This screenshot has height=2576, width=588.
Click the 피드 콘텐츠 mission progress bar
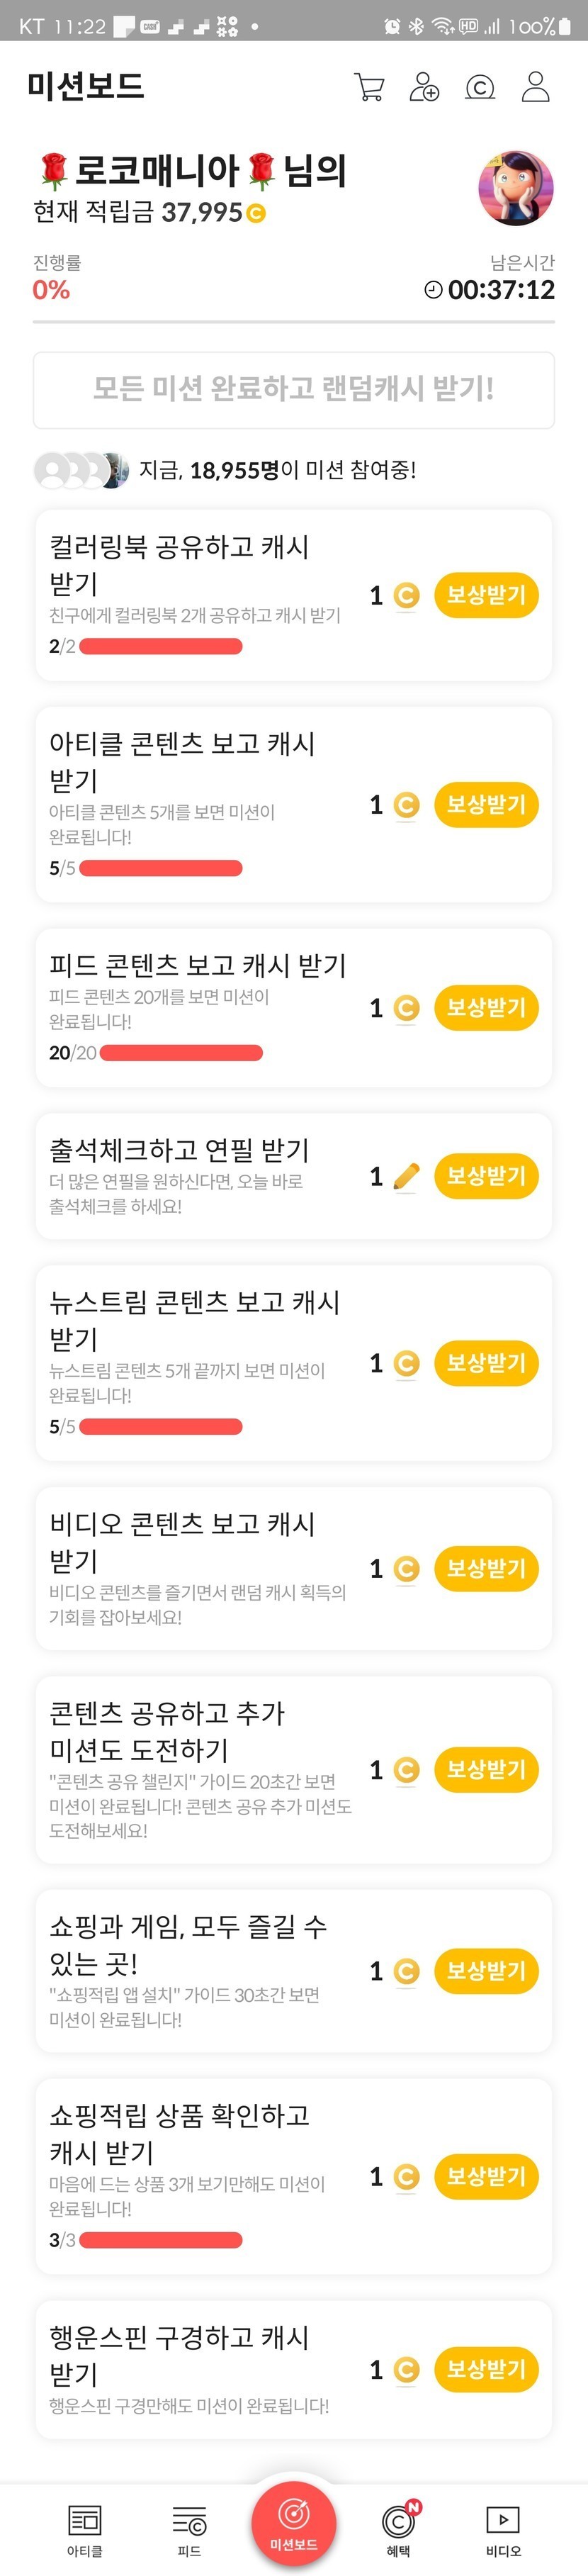click(x=181, y=1053)
